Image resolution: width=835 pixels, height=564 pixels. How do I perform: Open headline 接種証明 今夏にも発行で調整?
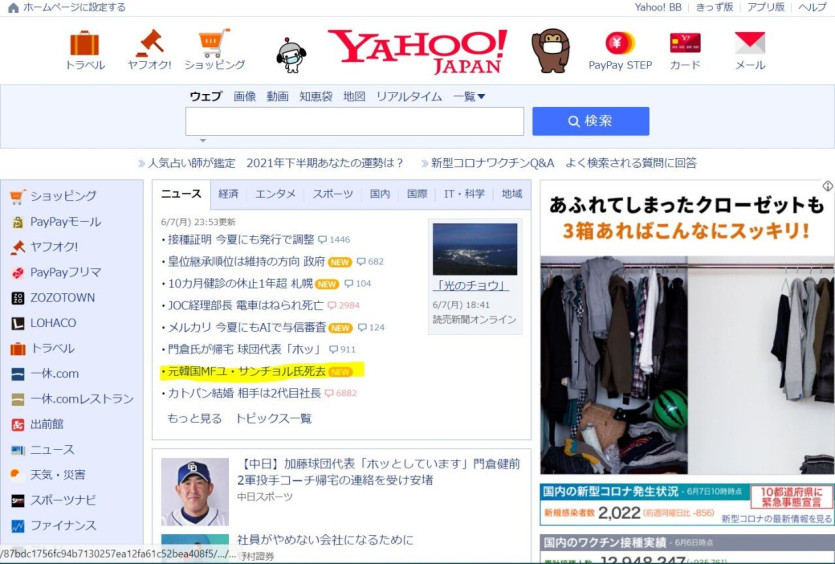(x=241, y=240)
